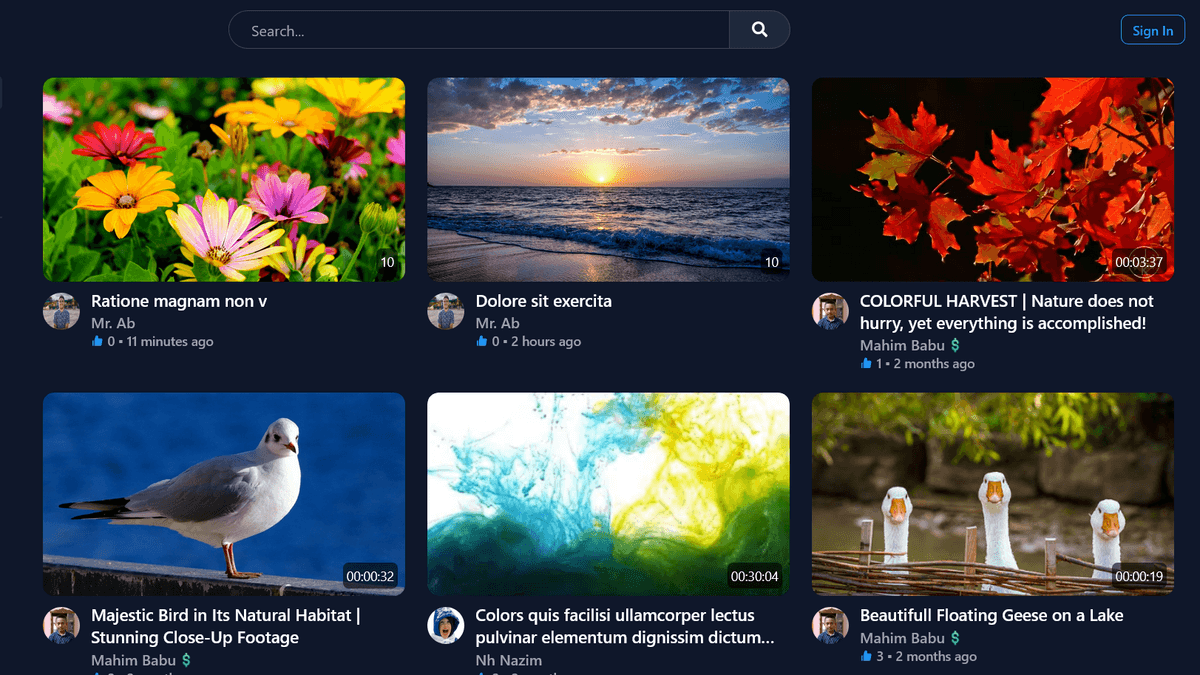Click the 00:00:32 duration badge
Viewport: 1200px width, 675px height.
[x=370, y=576]
